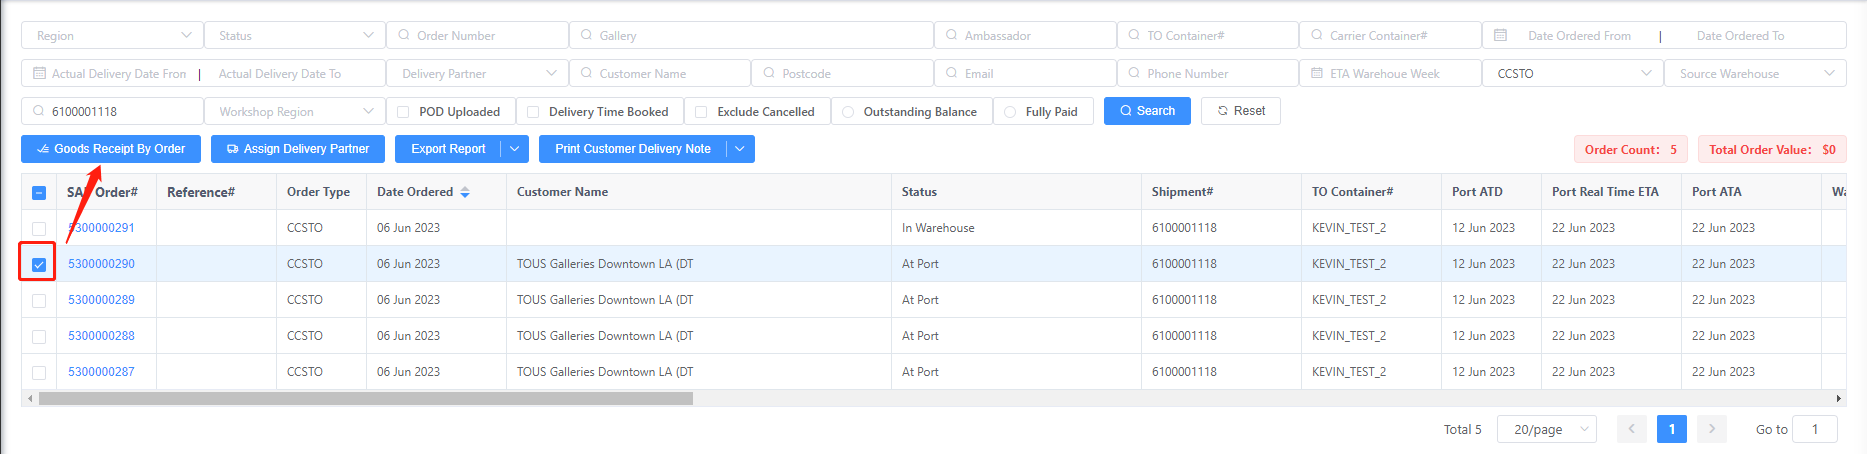Uncheck the row for order 5300000290
Image resolution: width=1867 pixels, height=454 pixels.
coord(39,264)
